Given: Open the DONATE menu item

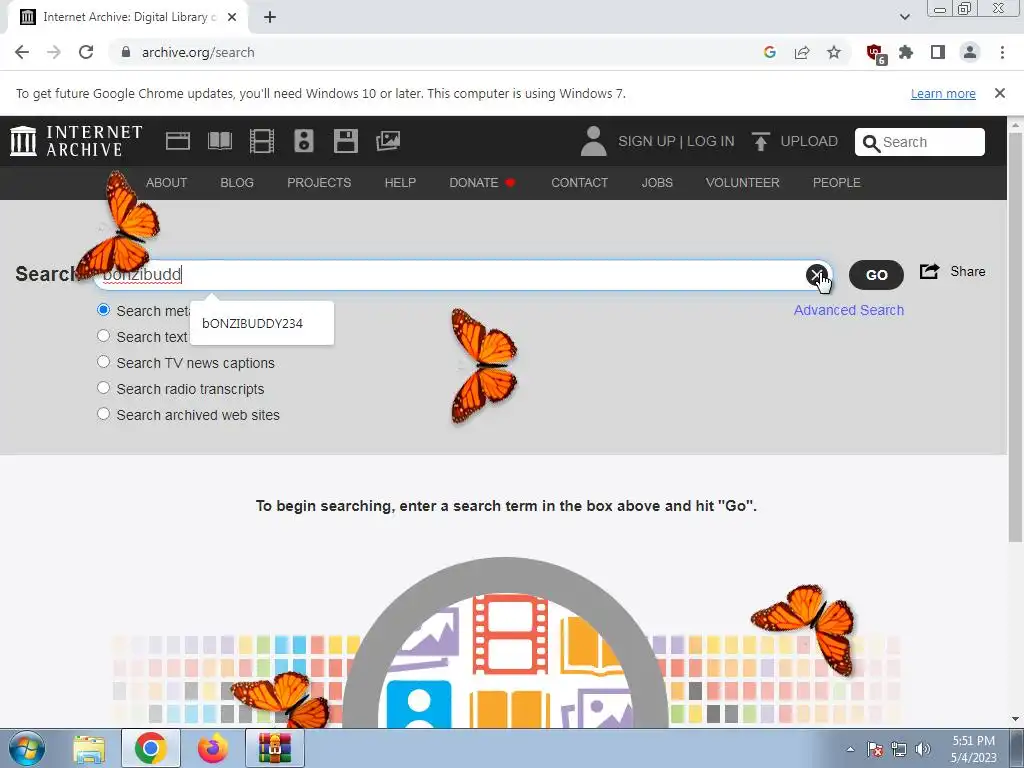Looking at the screenshot, I should [482, 183].
